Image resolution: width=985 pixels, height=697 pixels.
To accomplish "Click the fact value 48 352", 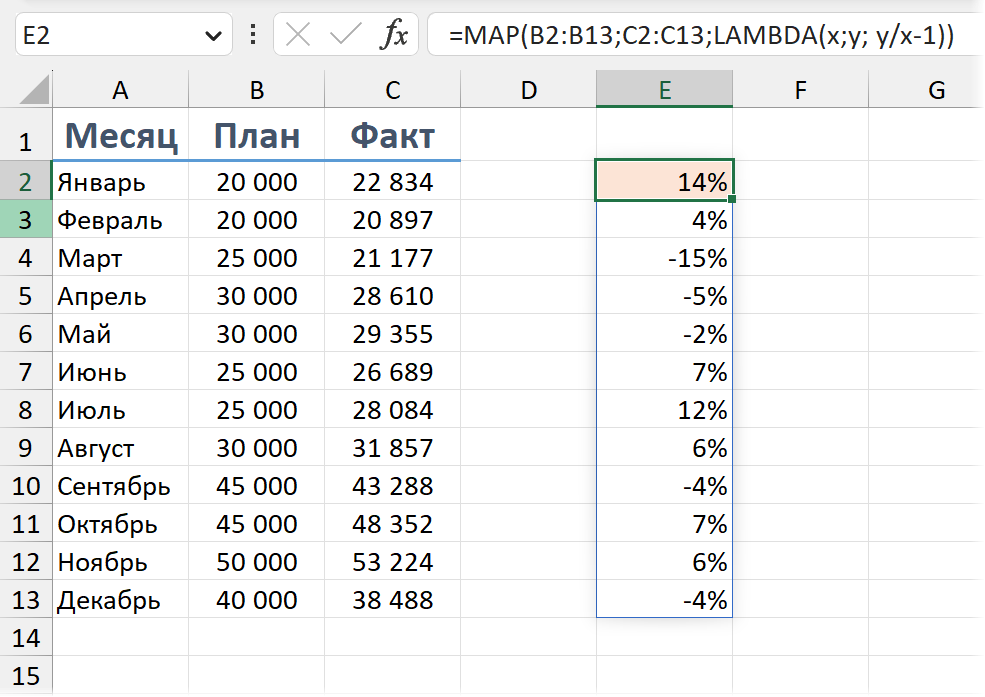I will click(x=393, y=524).
